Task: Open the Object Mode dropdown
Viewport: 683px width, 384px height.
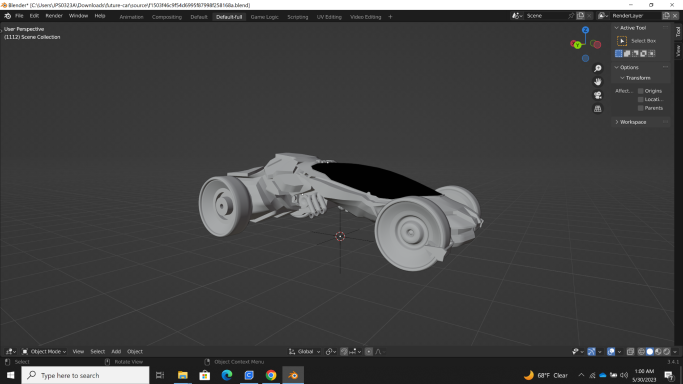Action: pyautogui.click(x=44, y=352)
